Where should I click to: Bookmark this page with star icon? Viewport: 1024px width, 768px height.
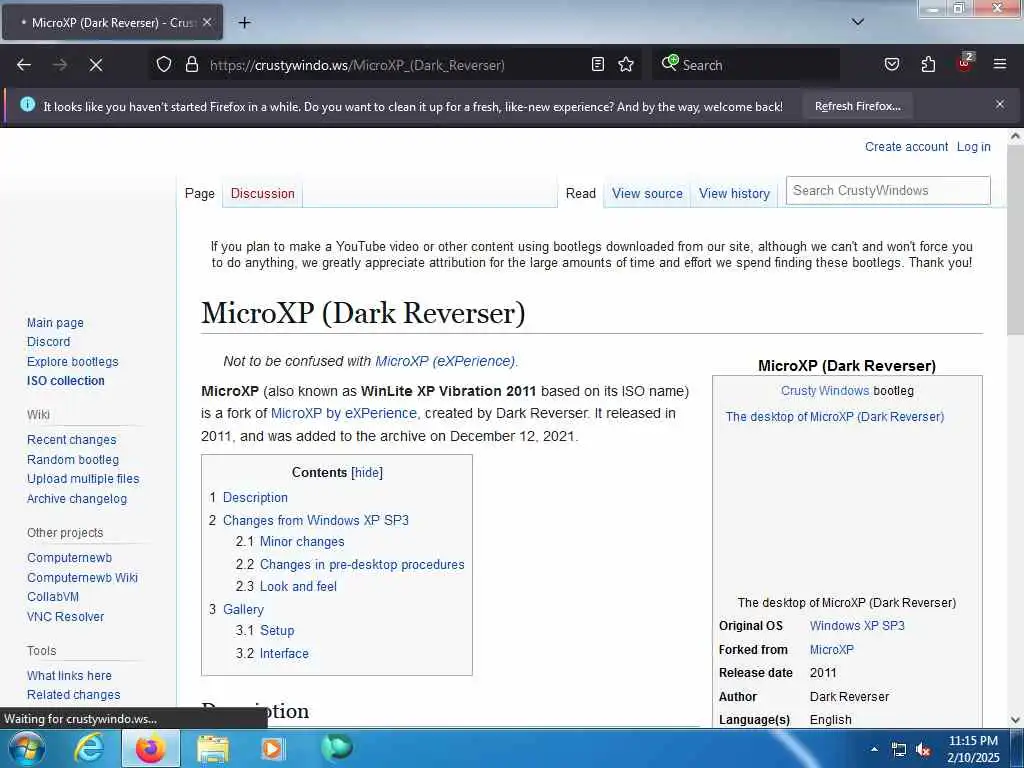click(626, 64)
